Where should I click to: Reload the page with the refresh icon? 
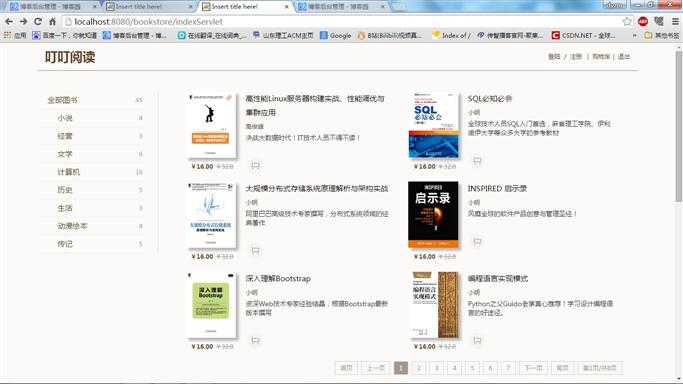(38, 21)
